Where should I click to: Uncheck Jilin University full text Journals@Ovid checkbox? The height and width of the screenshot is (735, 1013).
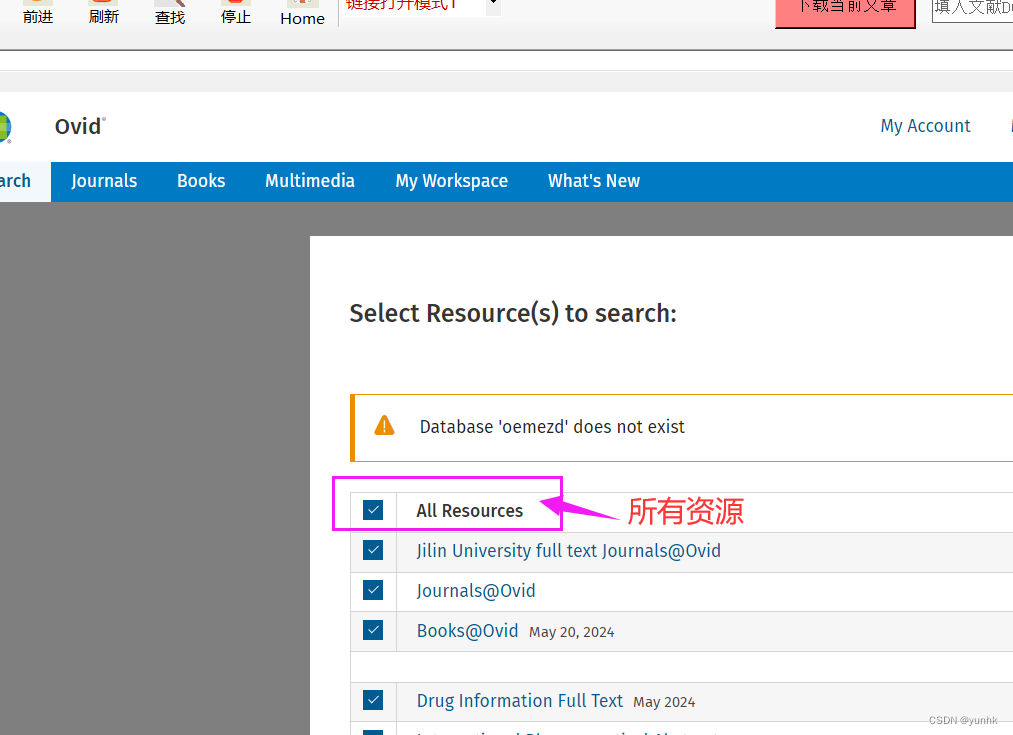(373, 550)
